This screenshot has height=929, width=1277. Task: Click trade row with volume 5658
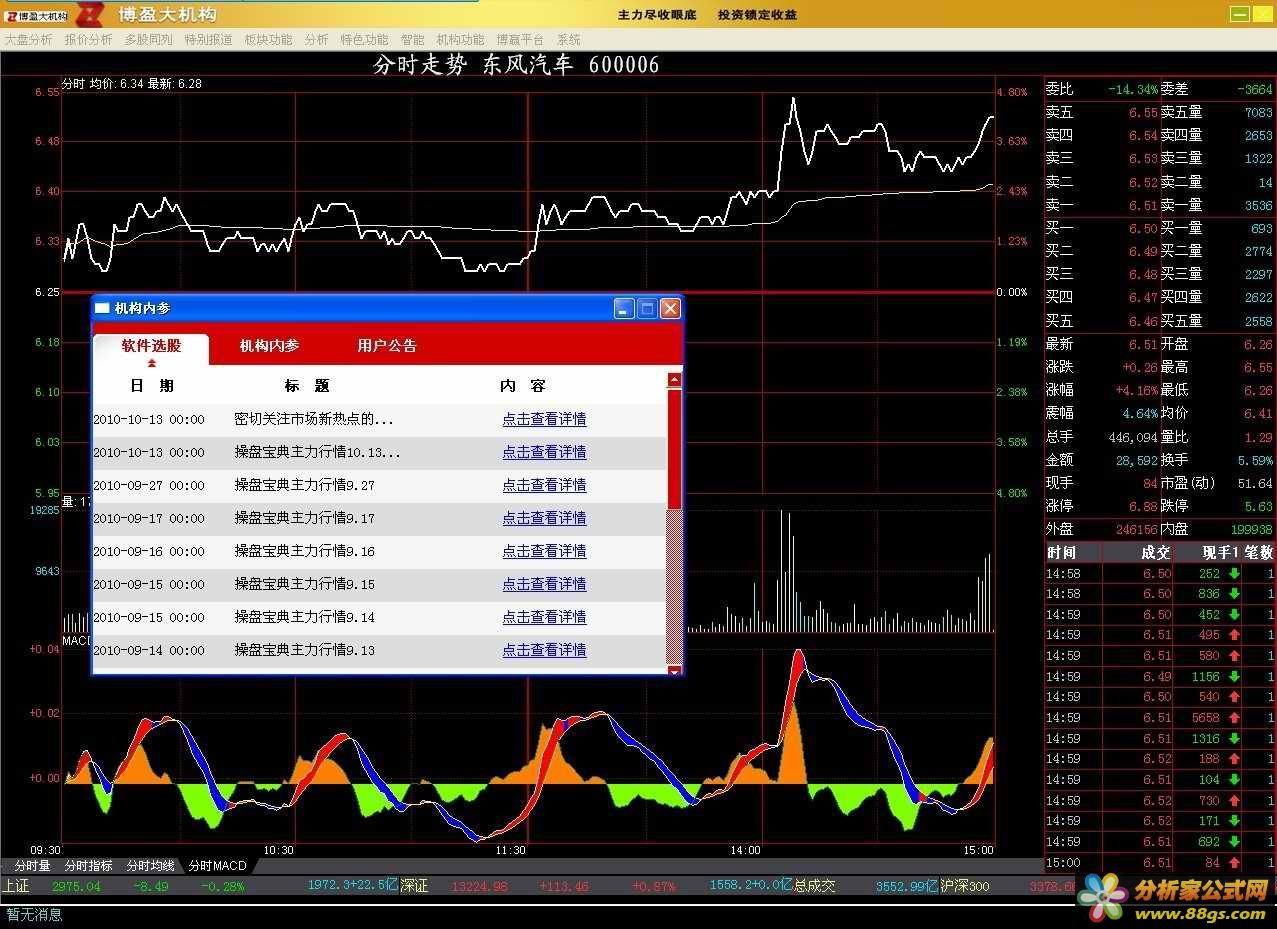coord(1160,718)
